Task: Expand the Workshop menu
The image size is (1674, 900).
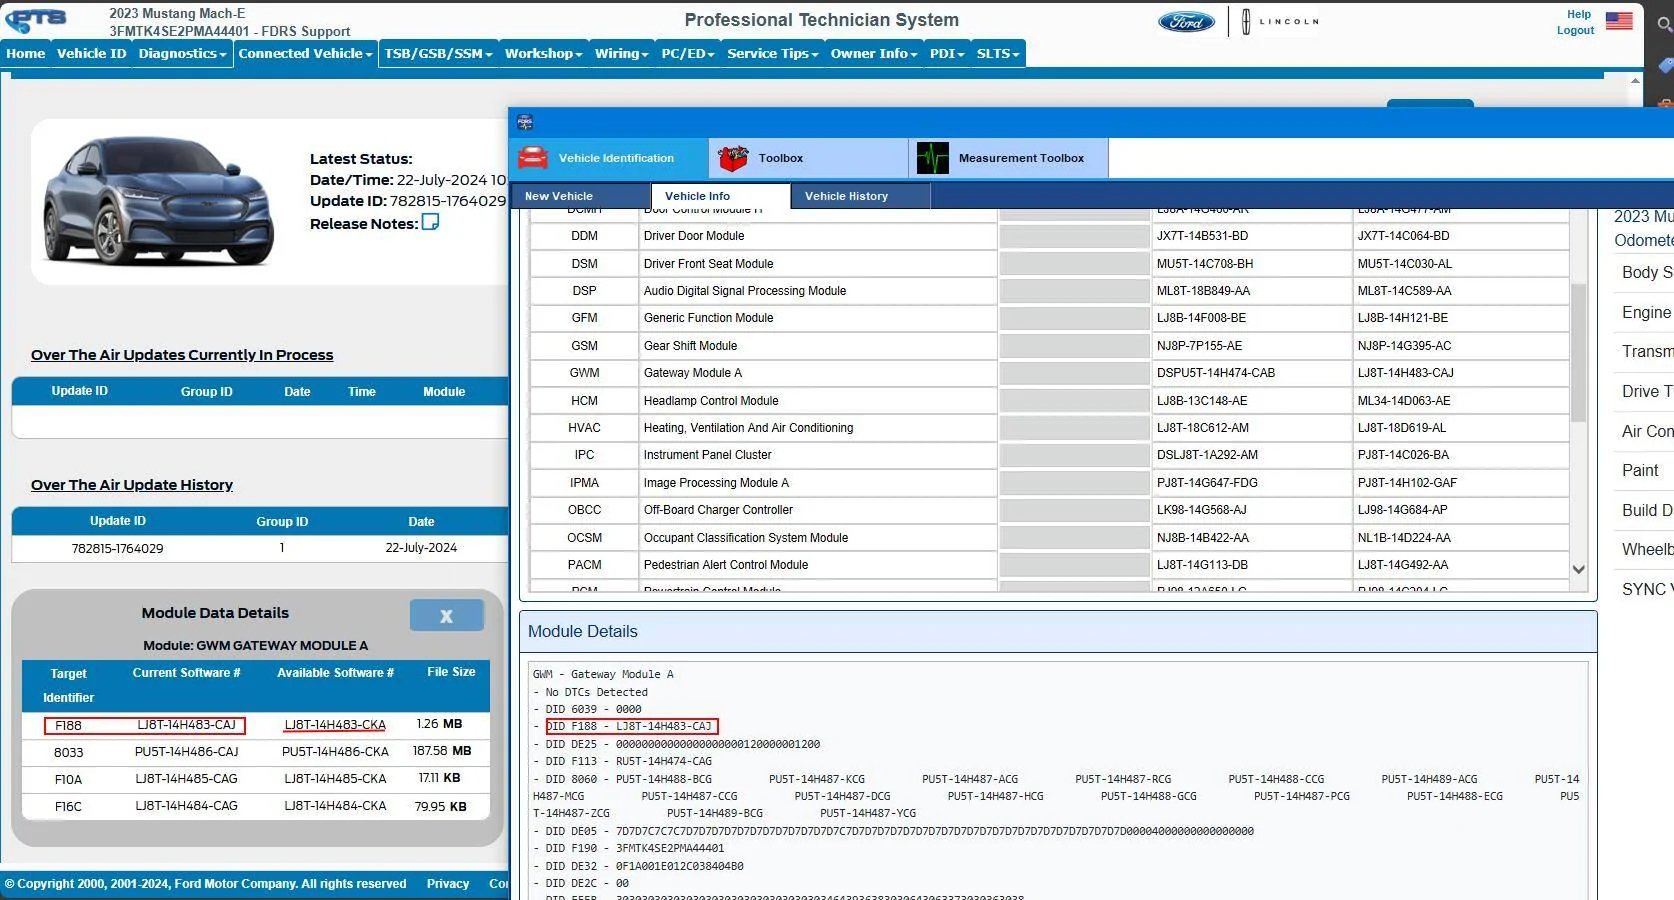Action: [543, 54]
